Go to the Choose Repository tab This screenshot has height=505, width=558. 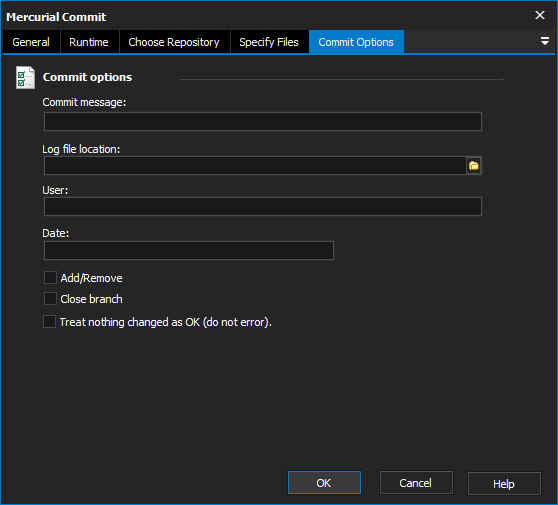point(174,42)
